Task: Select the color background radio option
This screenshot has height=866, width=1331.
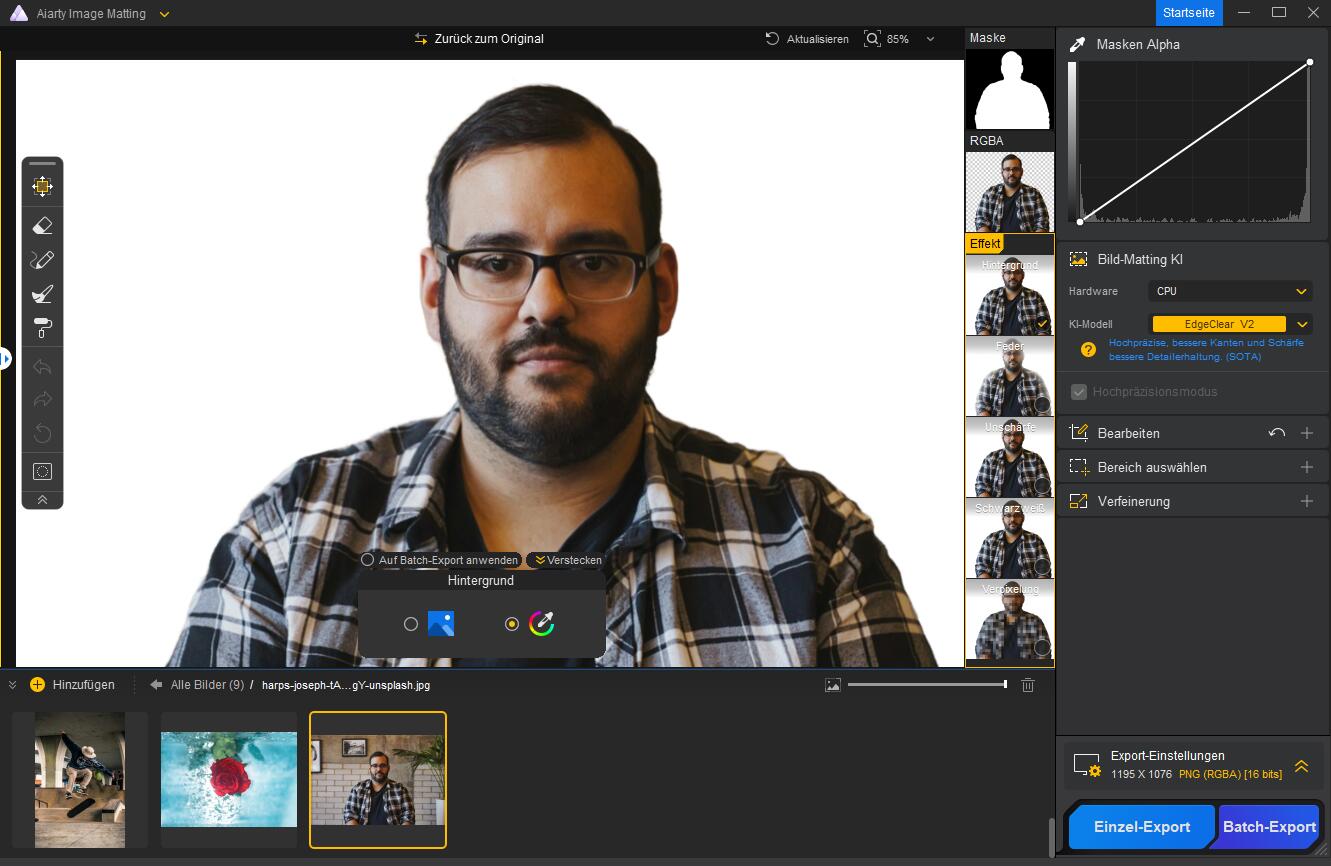Action: (x=512, y=624)
